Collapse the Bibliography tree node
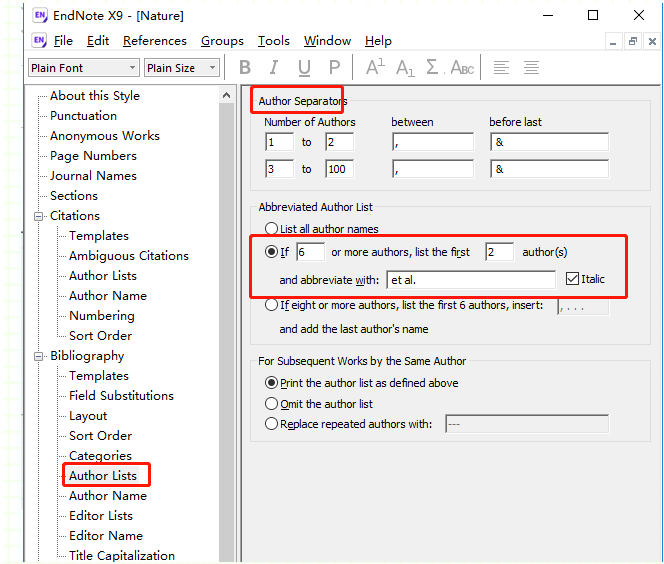The image size is (664, 564). pos(39,357)
